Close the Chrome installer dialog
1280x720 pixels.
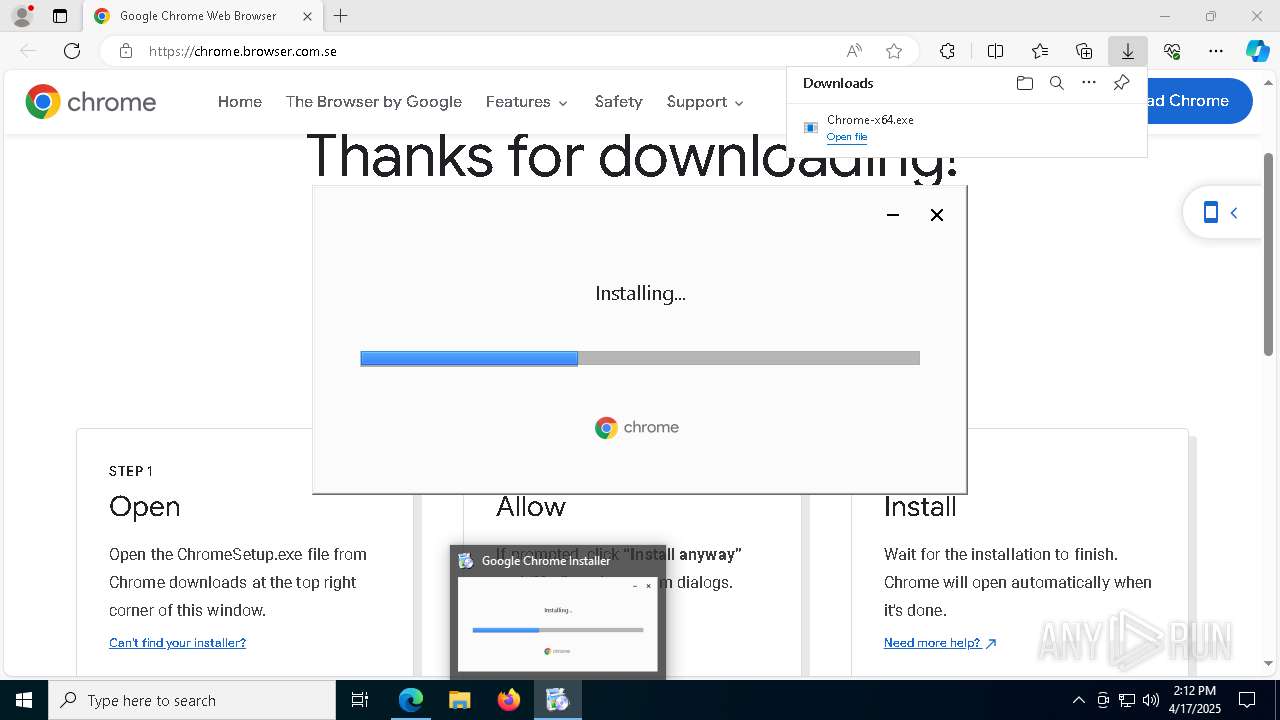[x=937, y=215]
